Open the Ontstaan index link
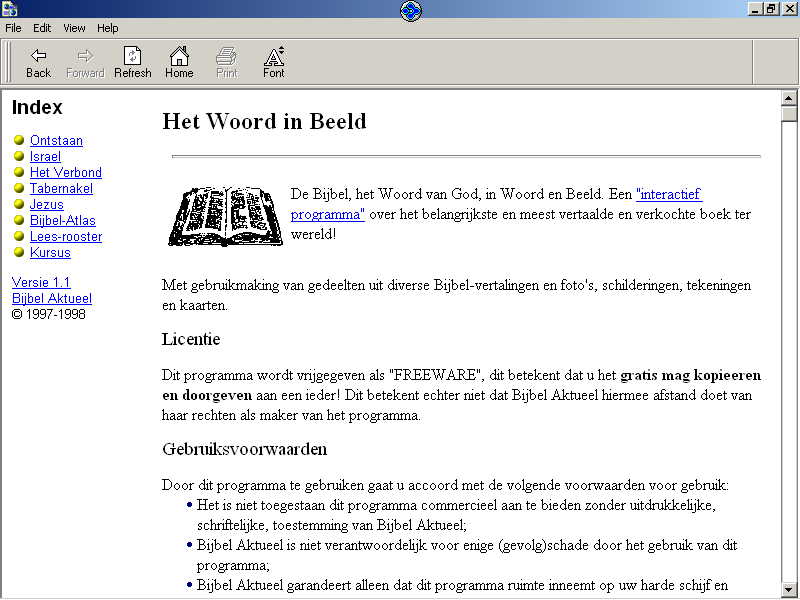 (x=56, y=140)
